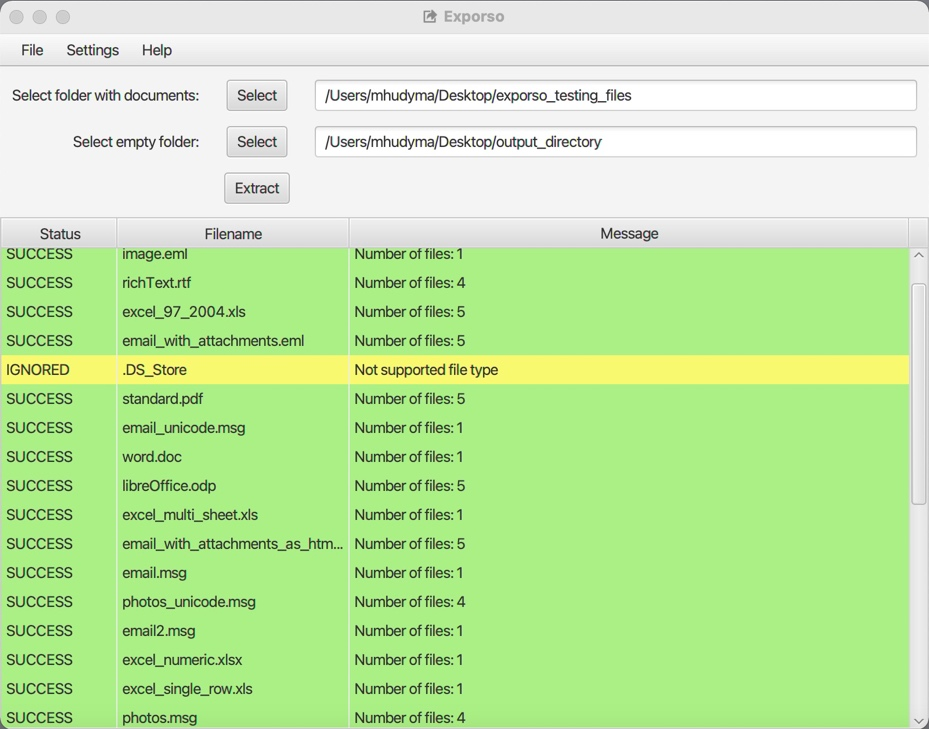Viewport: 929px width, 729px height.
Task: Open the Help menu
Action: tap(157, 50)
